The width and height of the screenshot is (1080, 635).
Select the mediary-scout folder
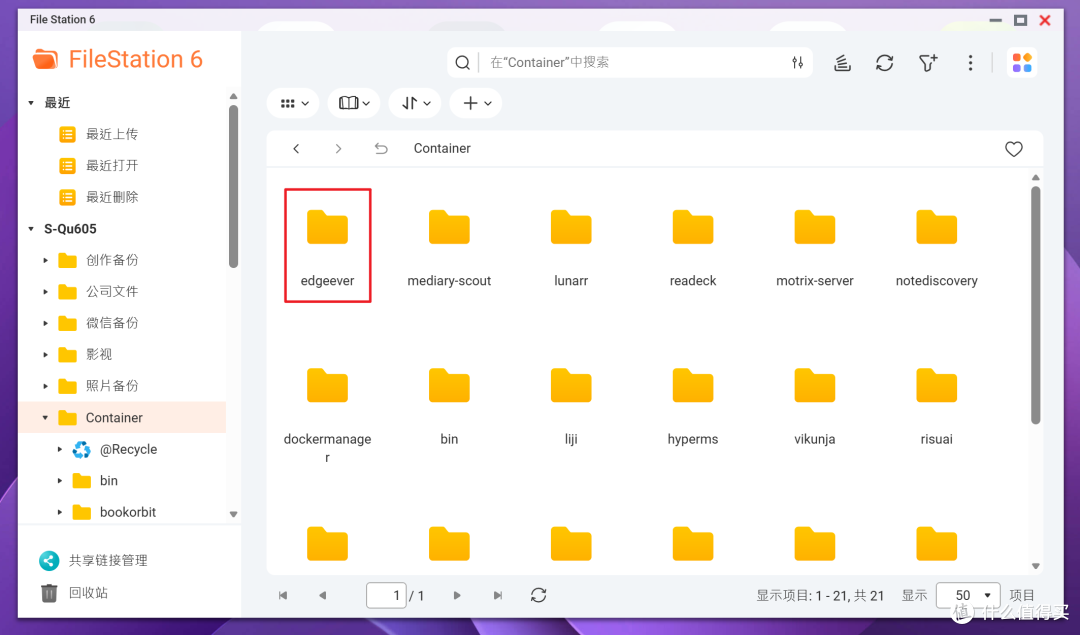(449, 247)
